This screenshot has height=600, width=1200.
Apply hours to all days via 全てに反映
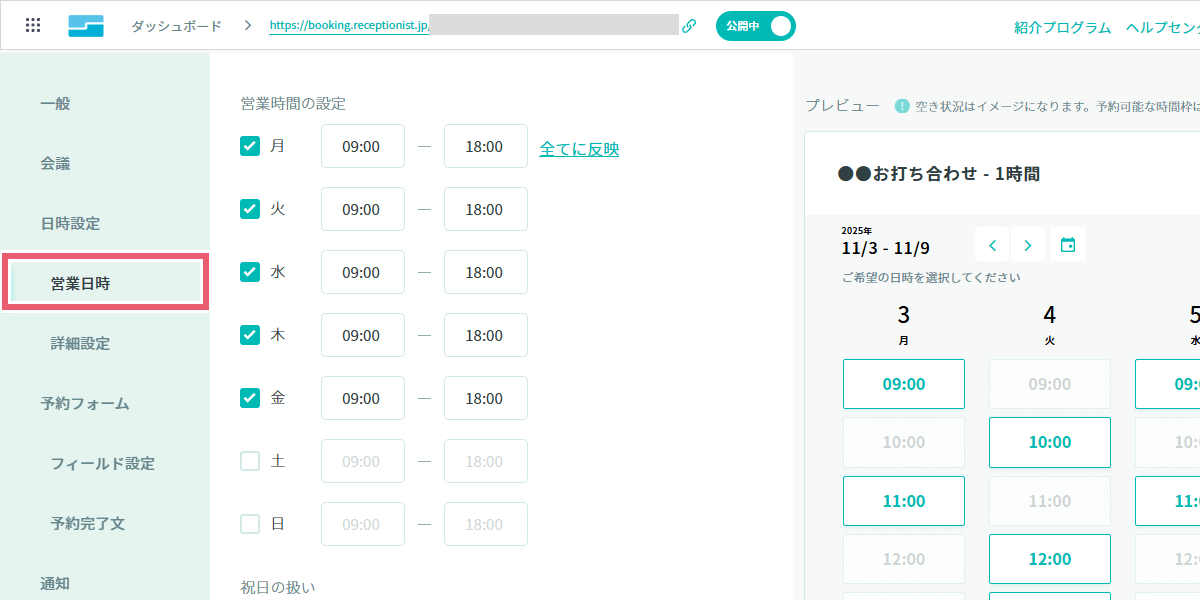(x=578, y=146)
